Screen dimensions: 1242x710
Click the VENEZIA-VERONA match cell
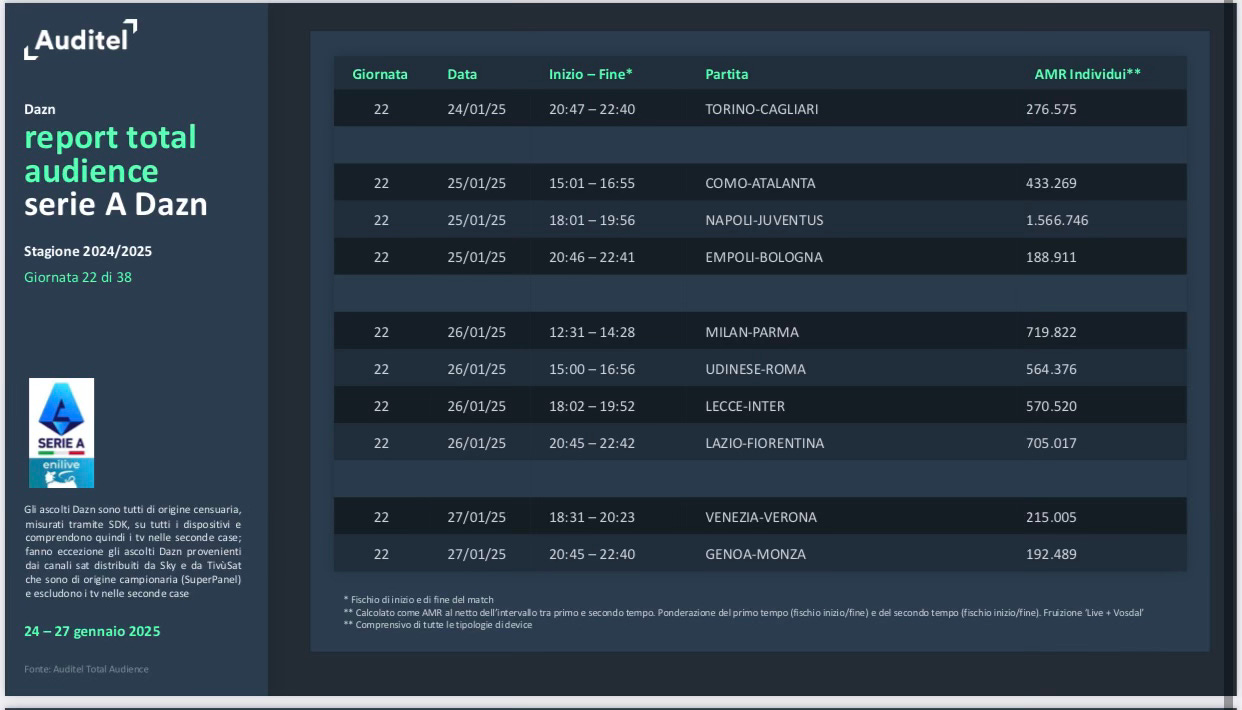point(761,517)
